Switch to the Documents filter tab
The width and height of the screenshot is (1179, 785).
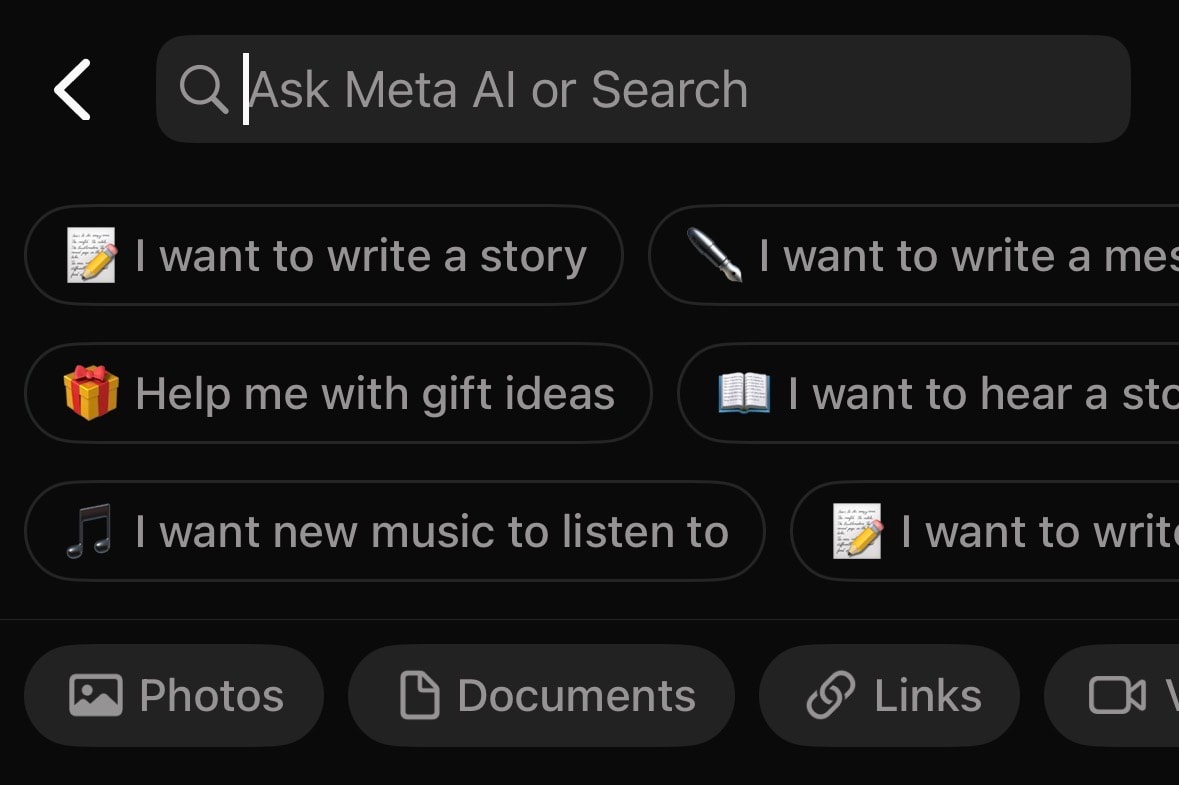tap(541, 695)
